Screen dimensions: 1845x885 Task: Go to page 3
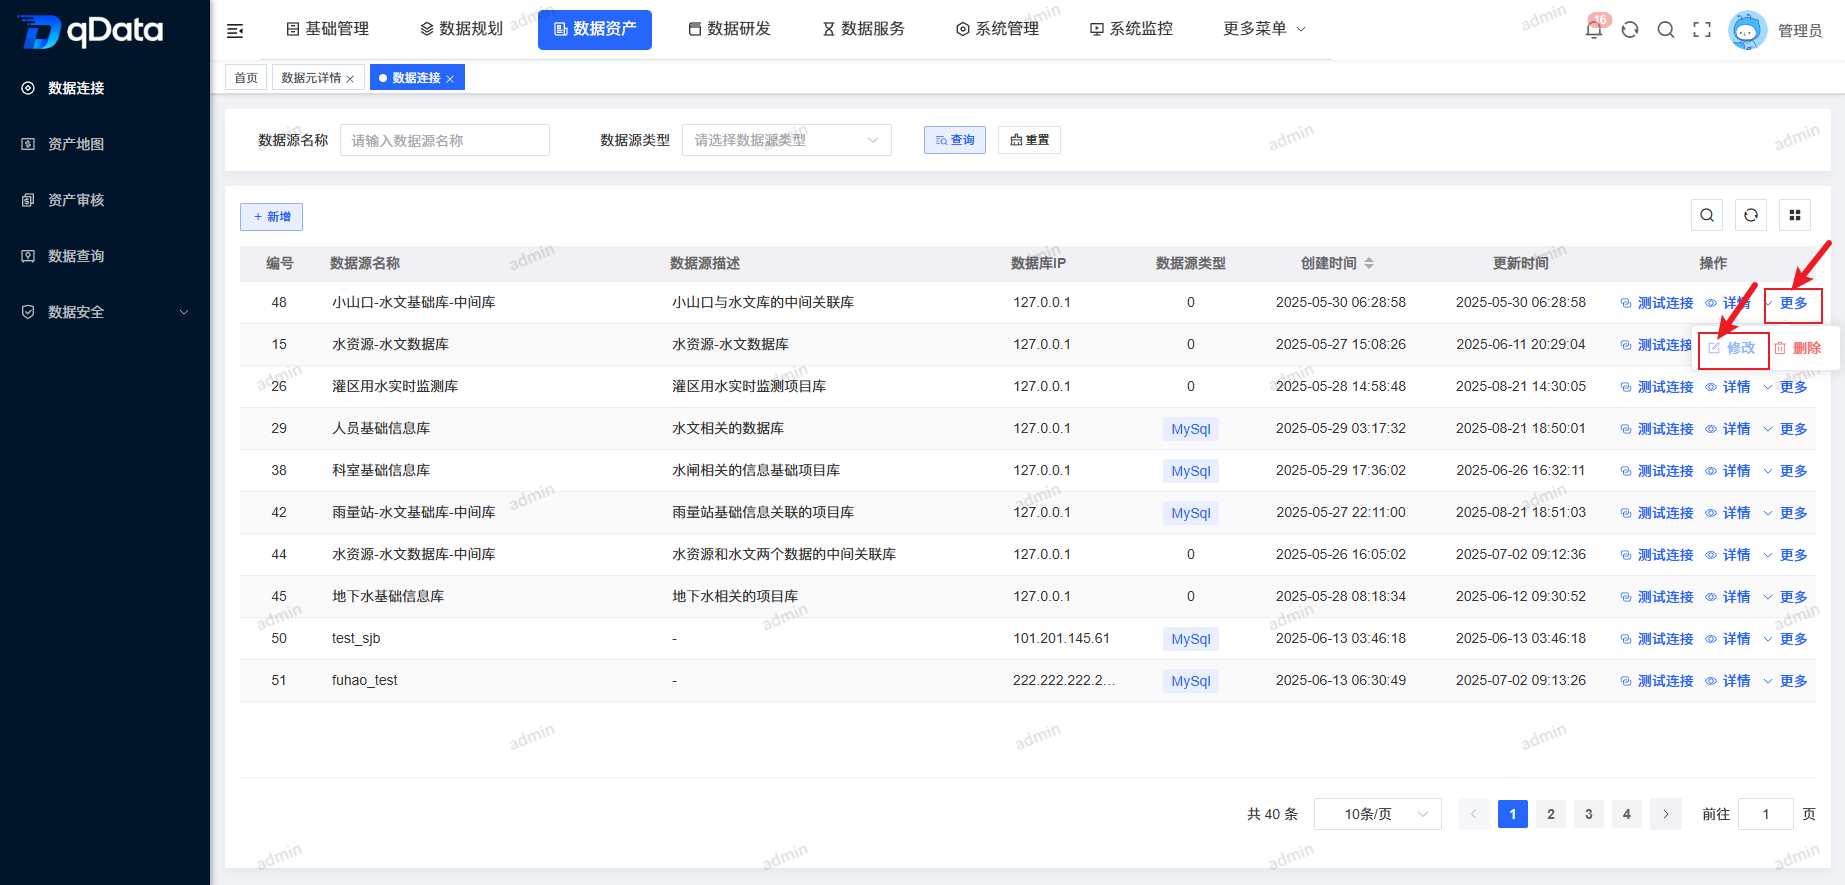[x=1589, y=814]
